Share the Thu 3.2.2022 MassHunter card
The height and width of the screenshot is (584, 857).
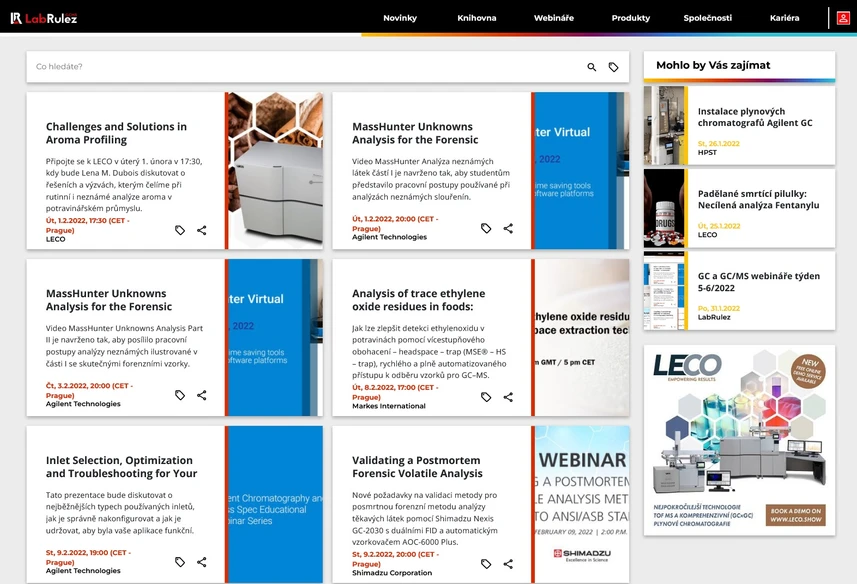pos(202,394)
